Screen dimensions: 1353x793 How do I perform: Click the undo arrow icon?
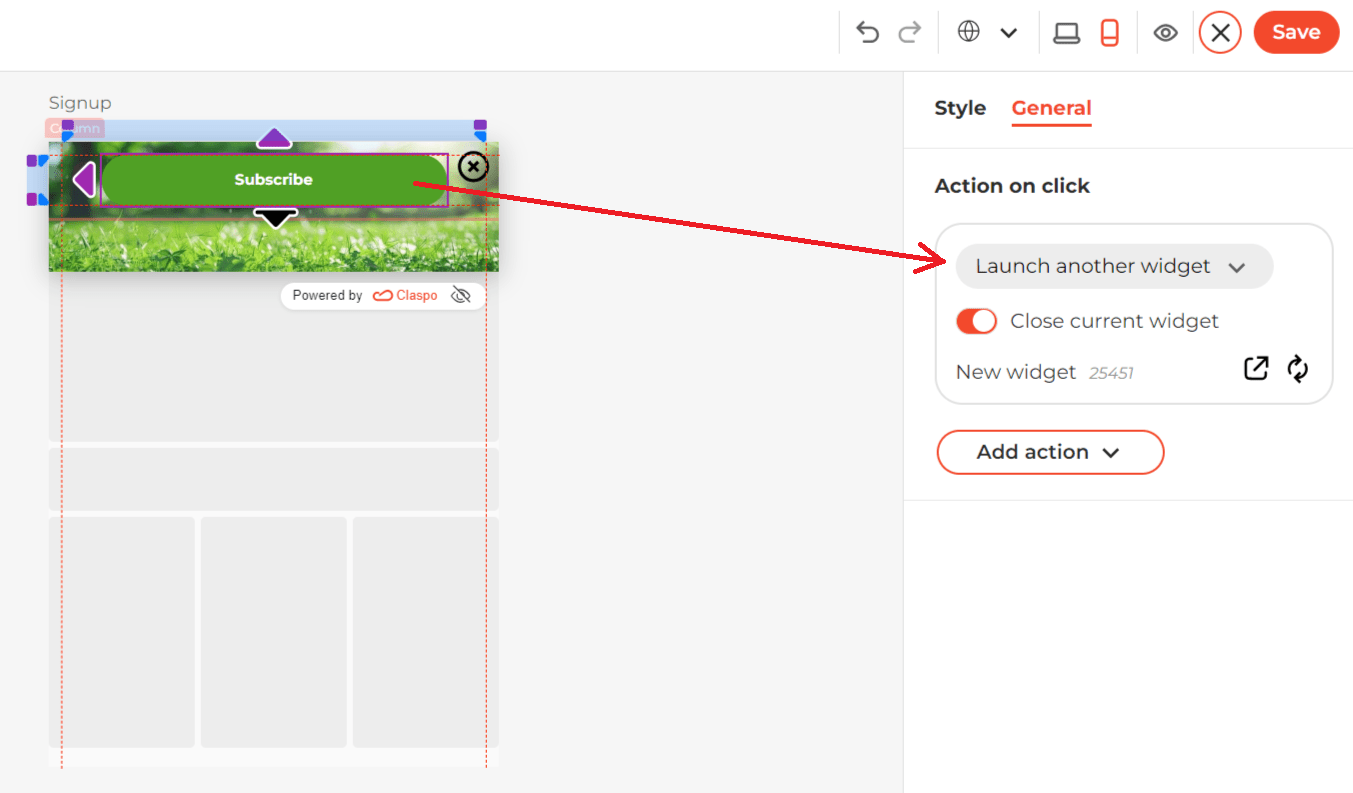pos(868,33)
